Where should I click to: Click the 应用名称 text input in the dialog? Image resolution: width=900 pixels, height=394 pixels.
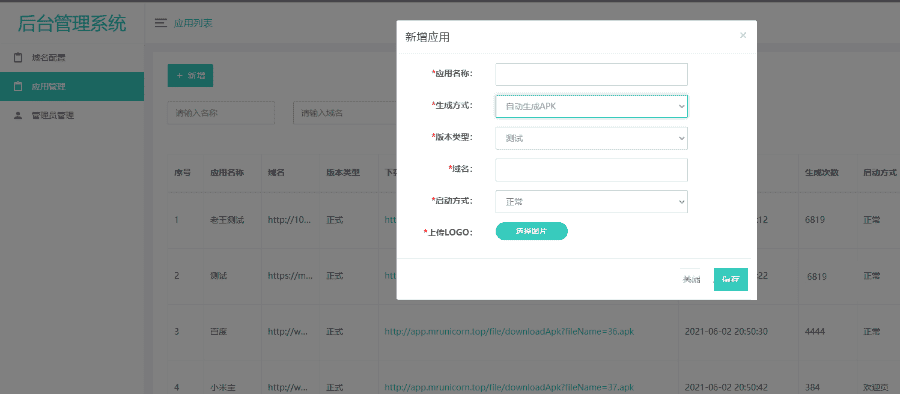[x=591, y=75]
